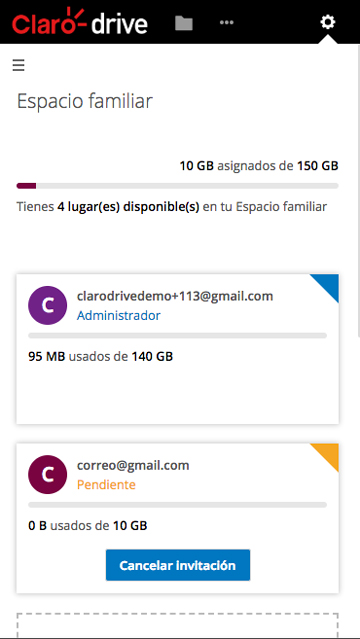Screen dimensions: 360x639
Task: Click the correo@gmail.com 10 GB usage bar
Action: [177, 505]
